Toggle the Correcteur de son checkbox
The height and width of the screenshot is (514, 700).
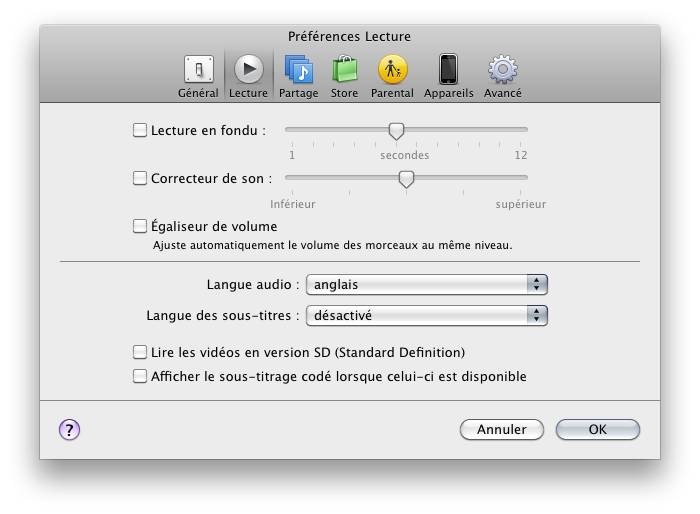[x=140, y=179]
